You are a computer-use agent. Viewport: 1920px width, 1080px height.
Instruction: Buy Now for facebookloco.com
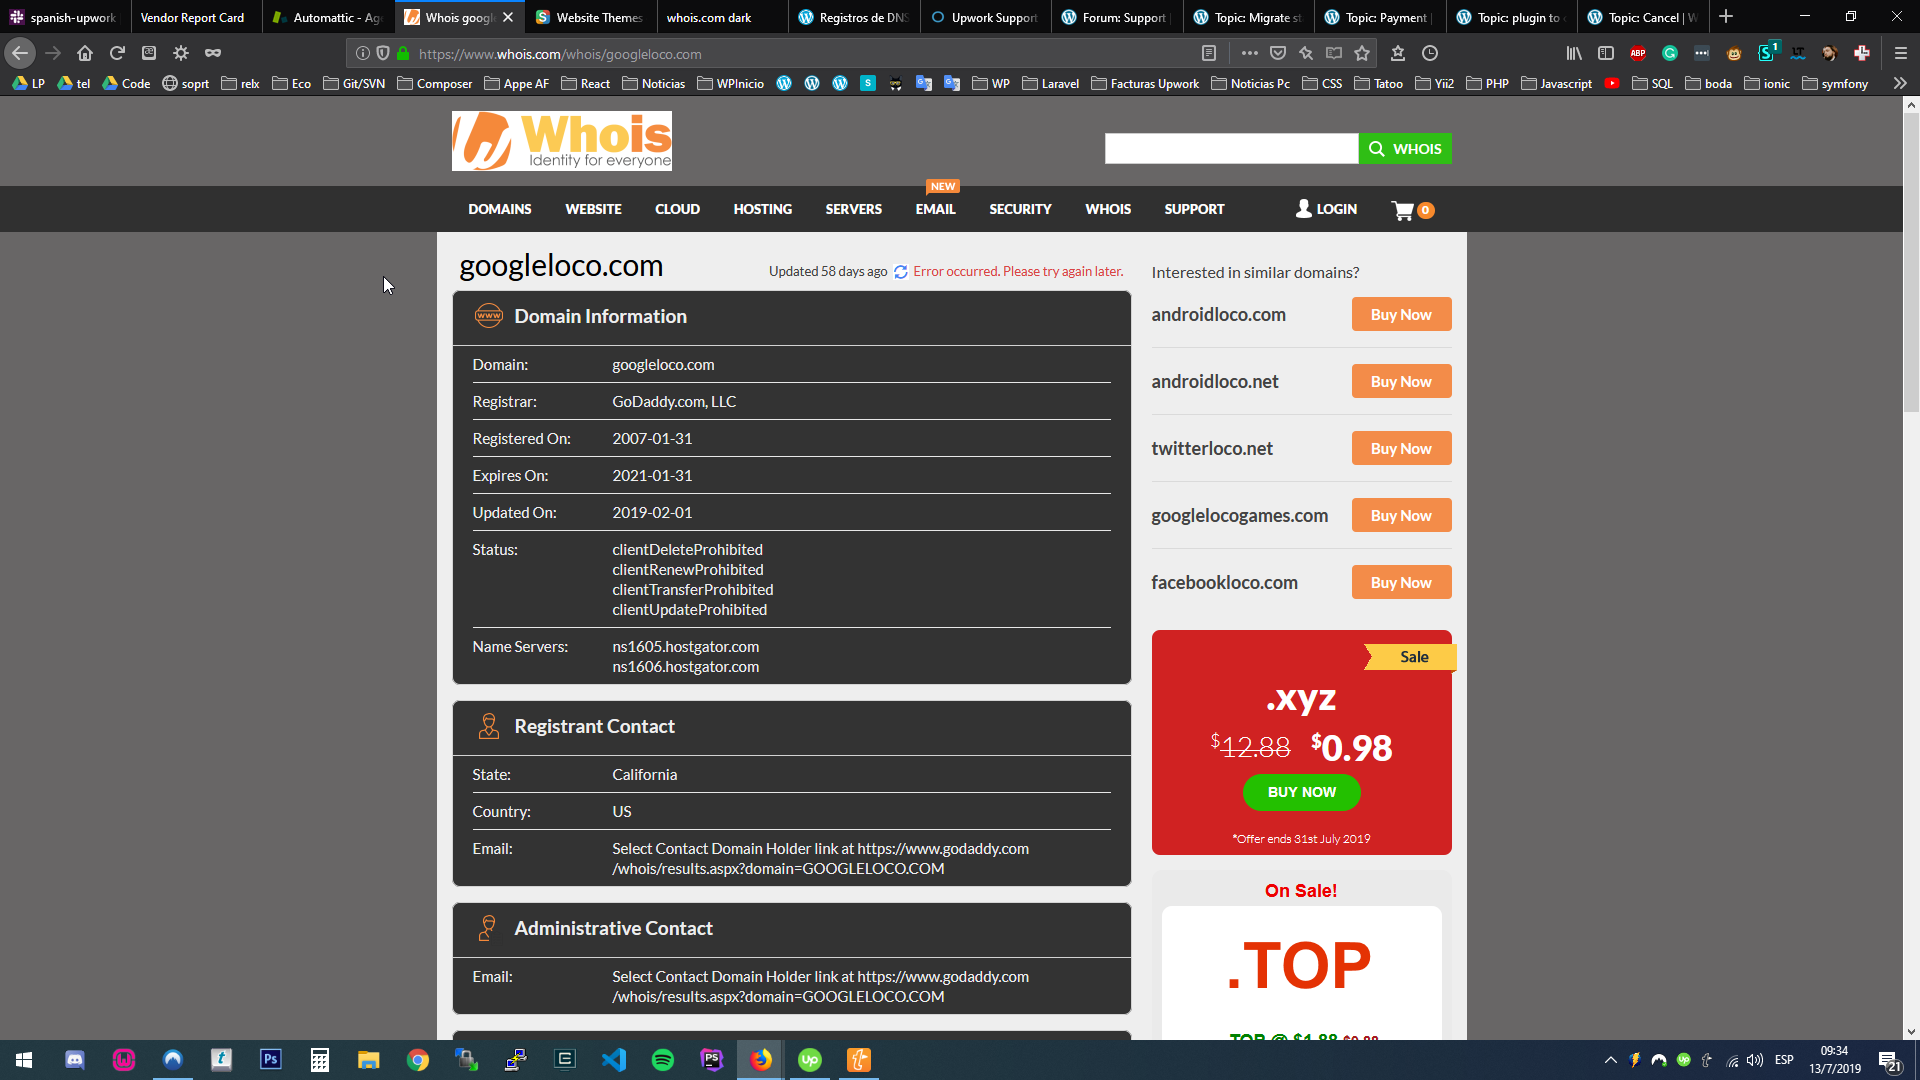point(1401,582)
